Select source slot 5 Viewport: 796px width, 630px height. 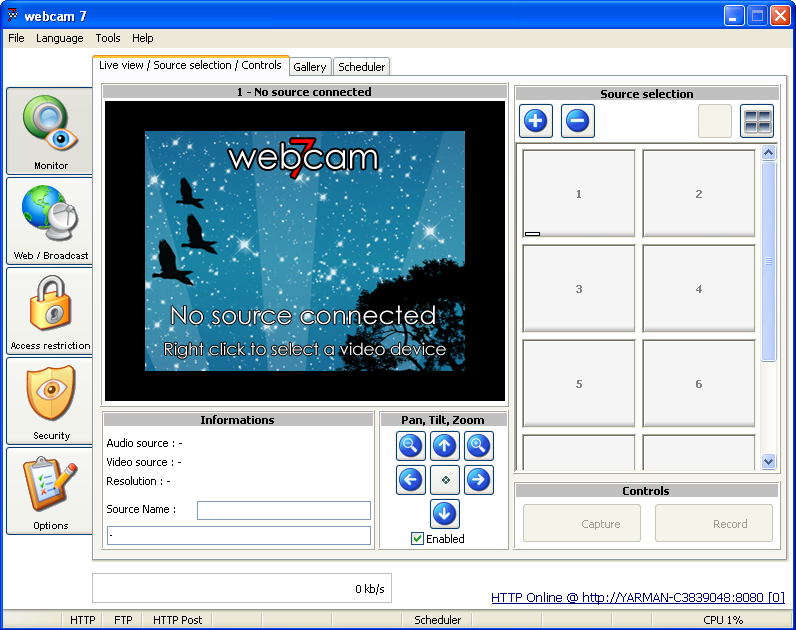579,384
